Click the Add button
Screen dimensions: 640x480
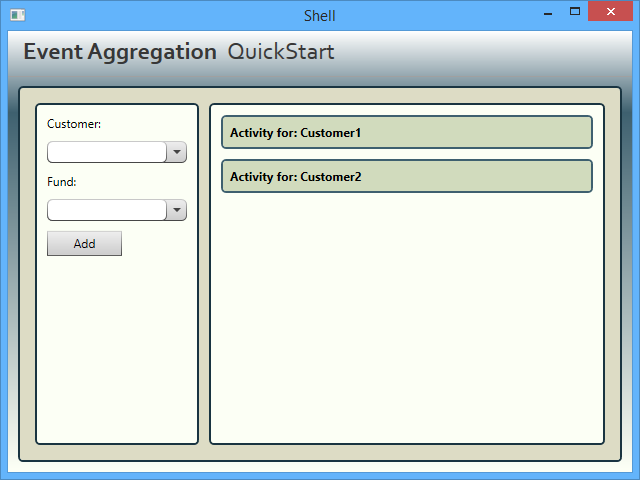click(84, 244)
